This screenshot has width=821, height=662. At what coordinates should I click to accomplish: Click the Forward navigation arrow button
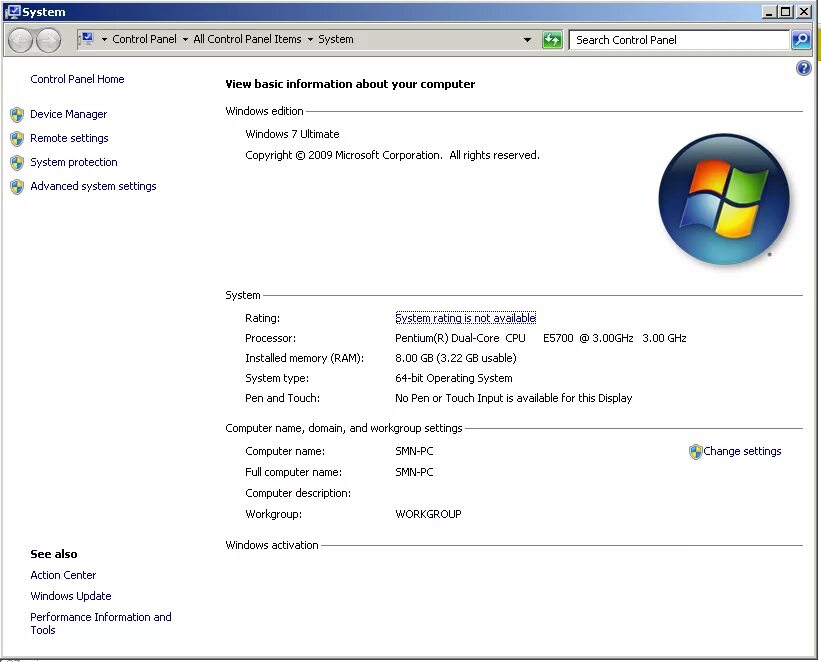pos(48,40)
